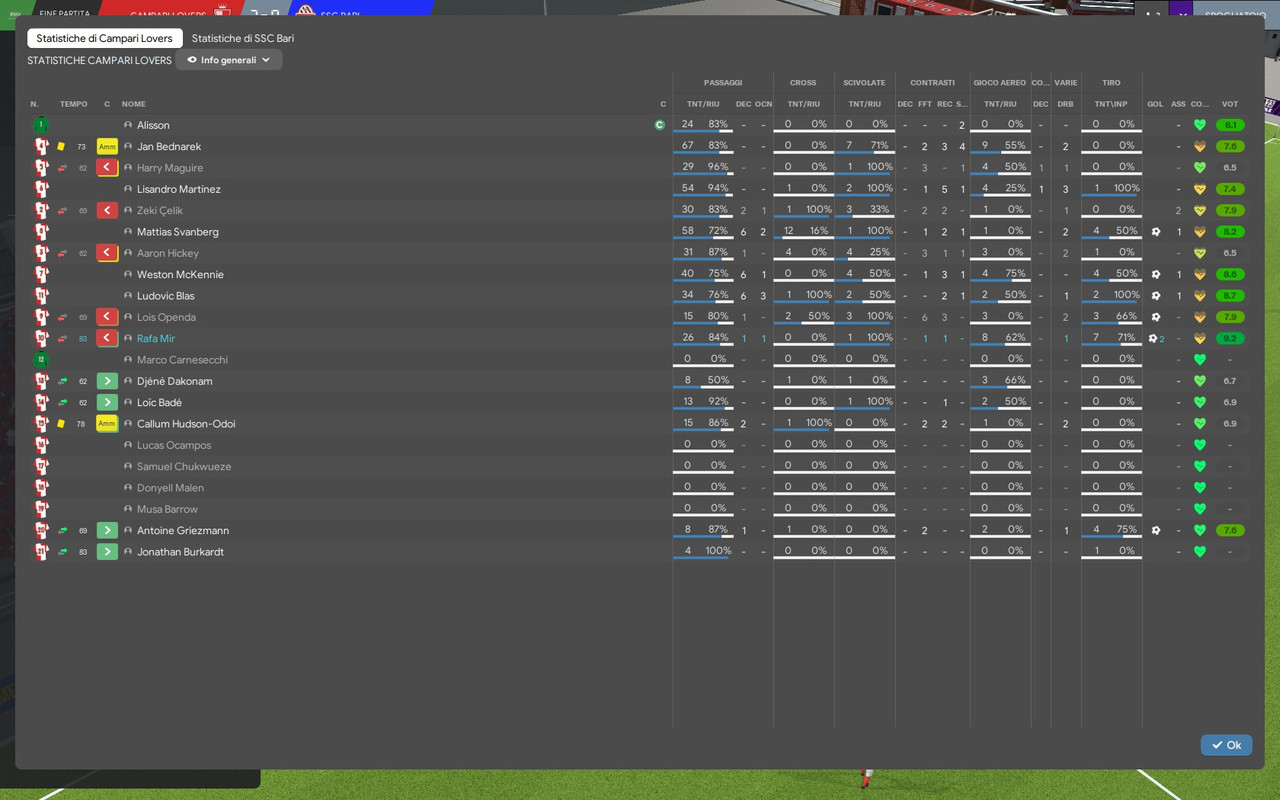Click the name Lucas Ocampos in the list

[174, 445]
